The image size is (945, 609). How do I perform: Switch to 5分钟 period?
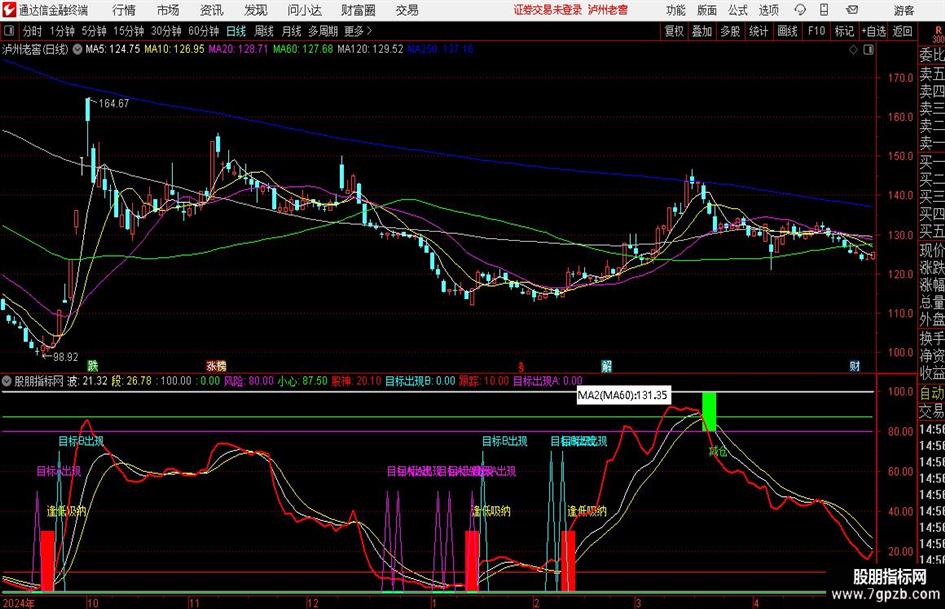tap(94, 31)
